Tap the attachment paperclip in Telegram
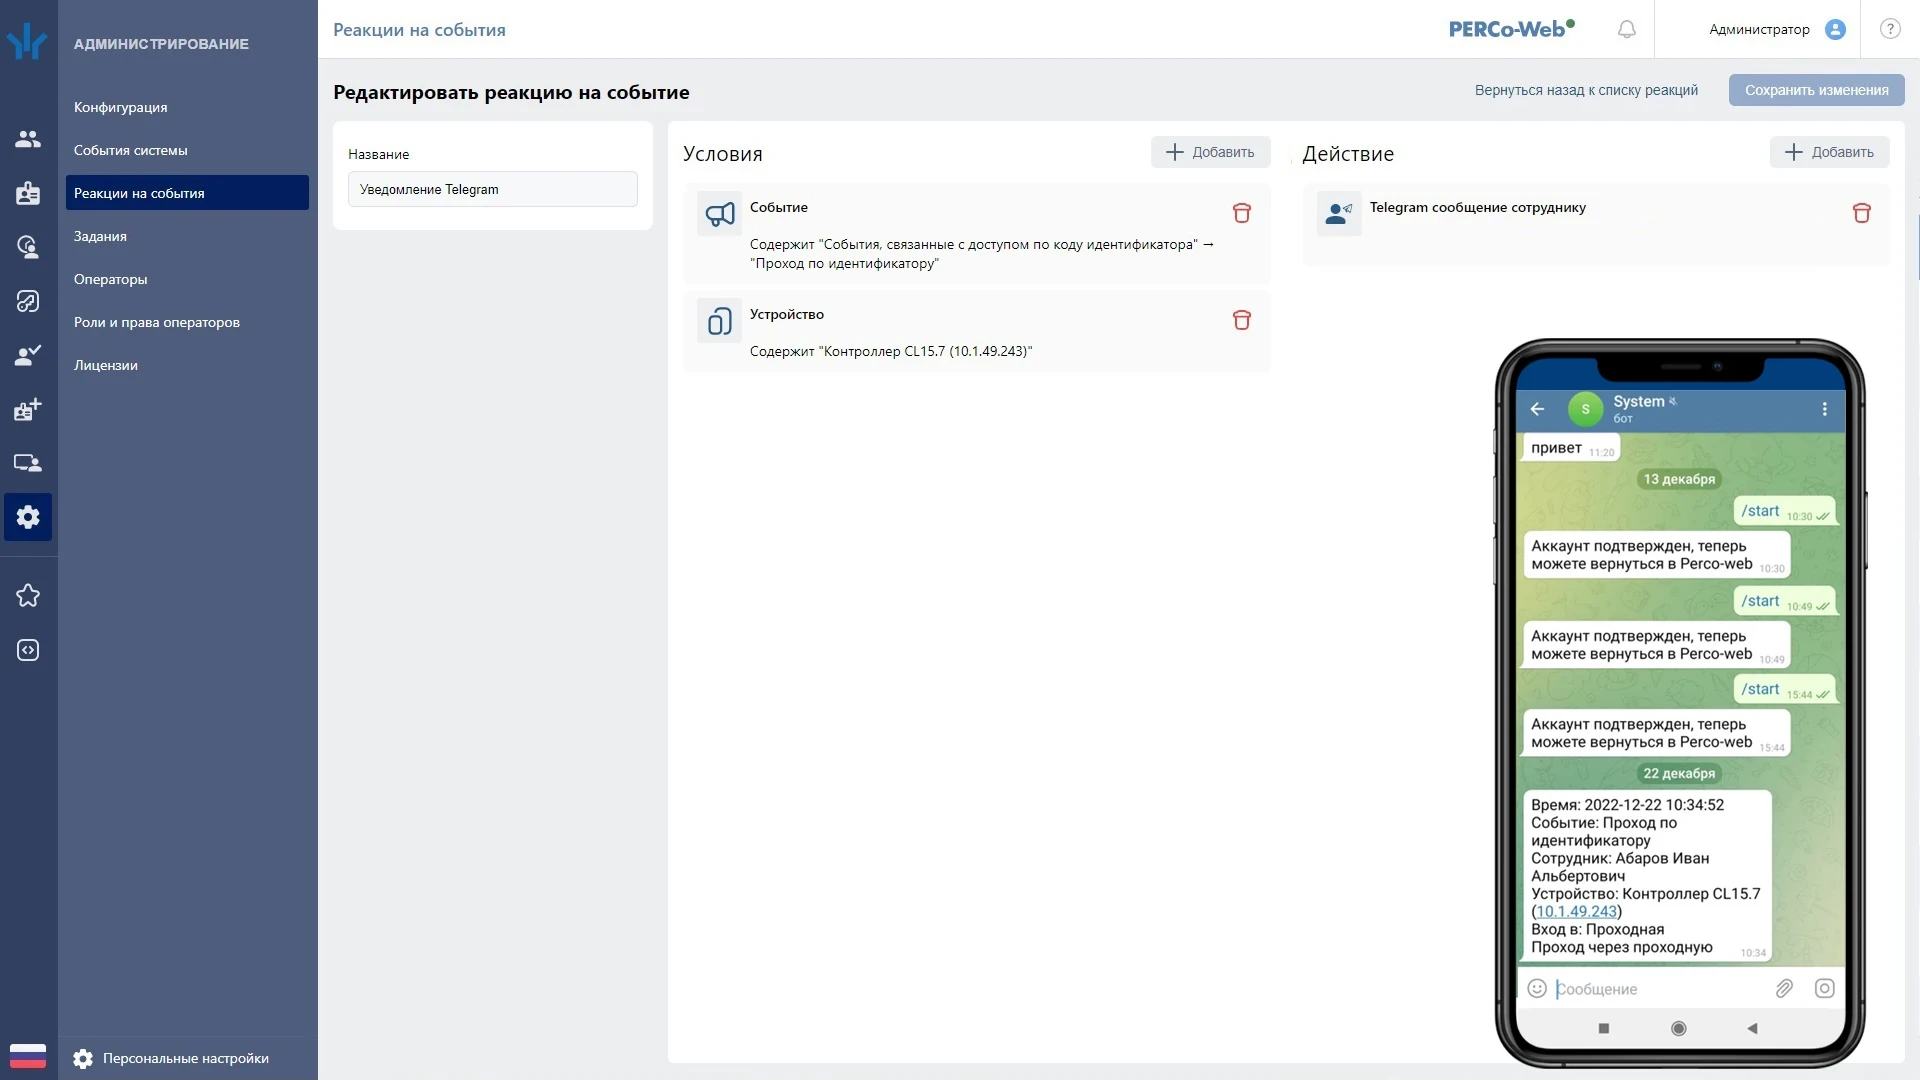The height and width of the screenshot is (1080, 1920). pos(1784,989)
